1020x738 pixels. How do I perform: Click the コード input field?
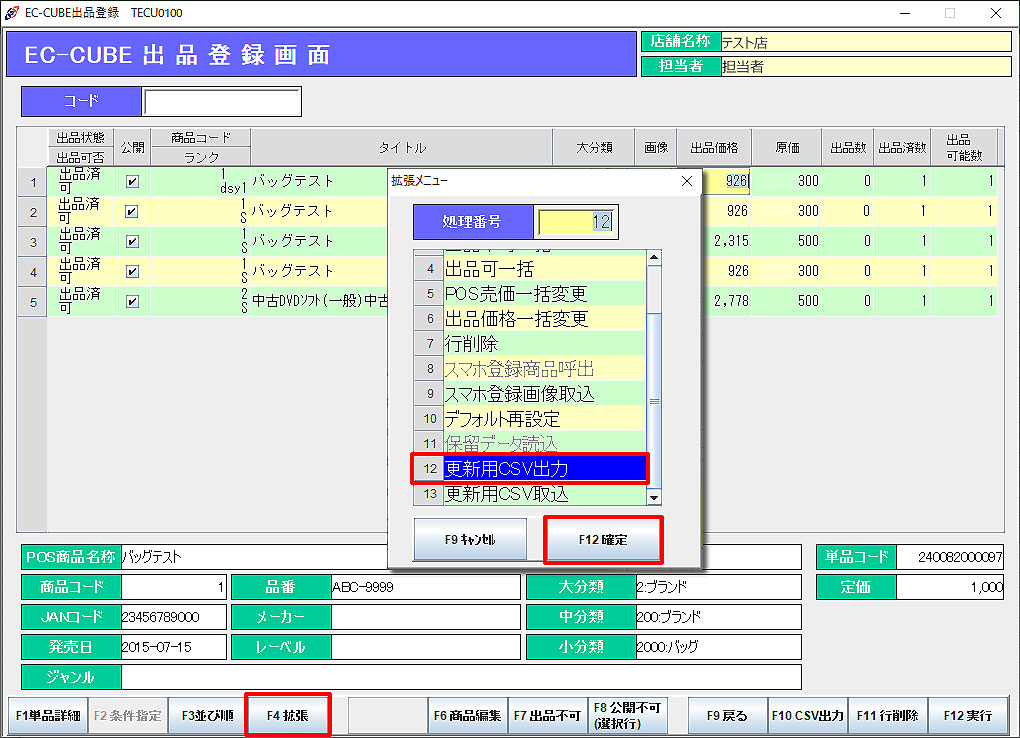(221, 102)
